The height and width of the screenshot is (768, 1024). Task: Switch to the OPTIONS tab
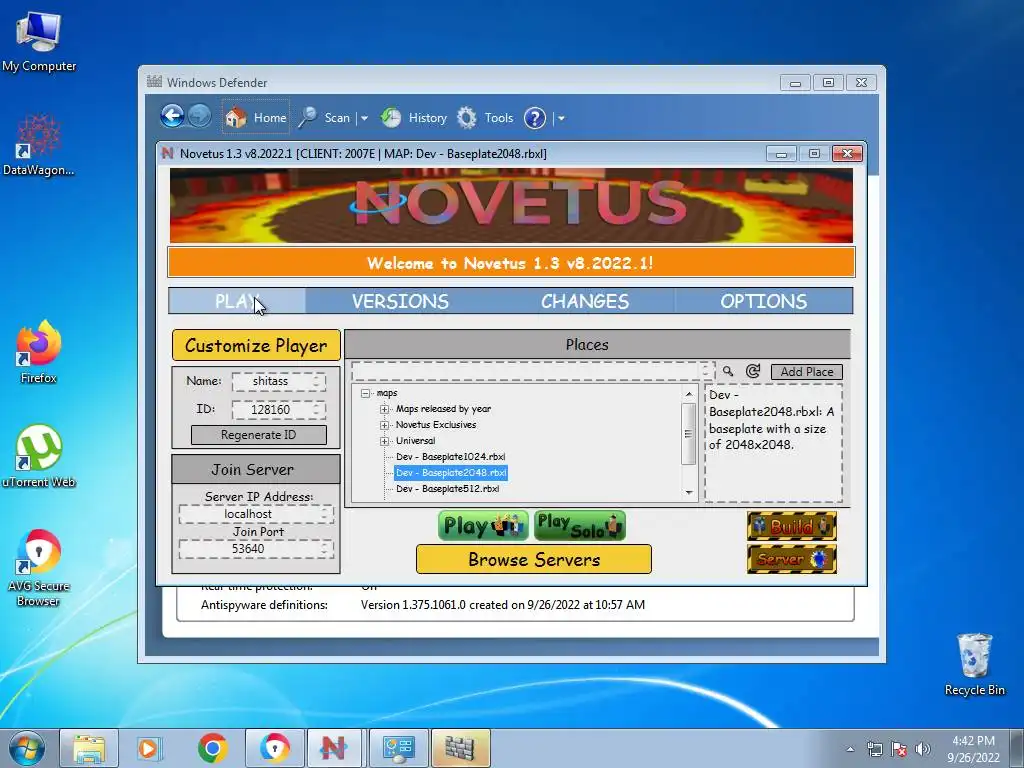tap(763, 301)
